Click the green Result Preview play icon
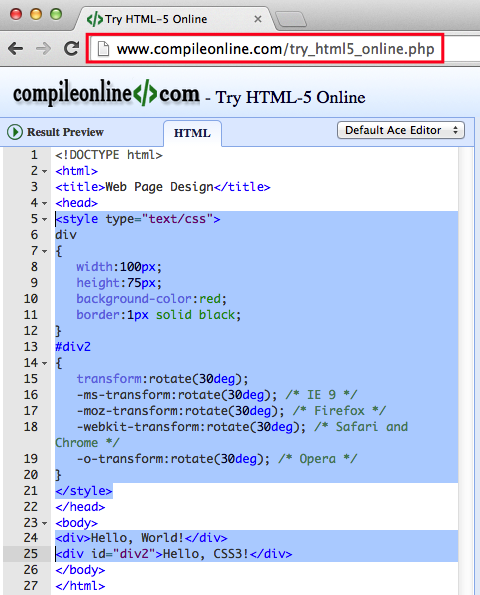This screenshot has width=480, height=595. coord(15,132)
